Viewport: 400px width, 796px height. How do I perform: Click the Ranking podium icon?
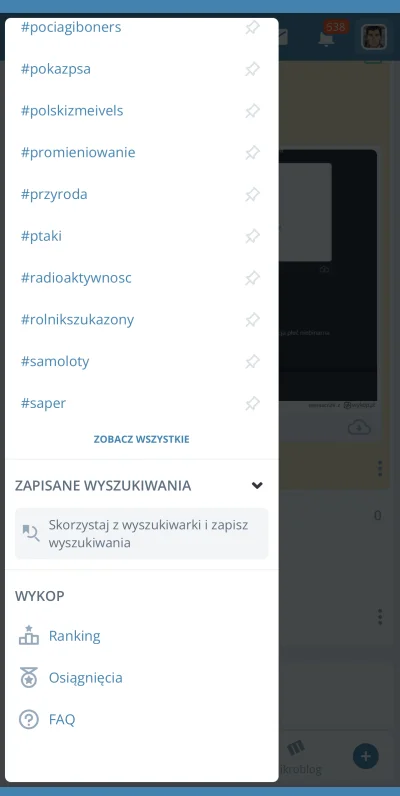click(29, 636)
